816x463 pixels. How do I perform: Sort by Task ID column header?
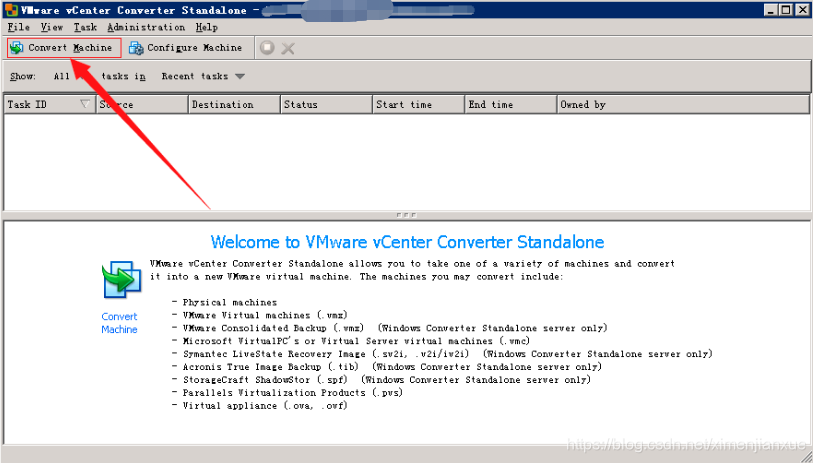click(50, 105)
